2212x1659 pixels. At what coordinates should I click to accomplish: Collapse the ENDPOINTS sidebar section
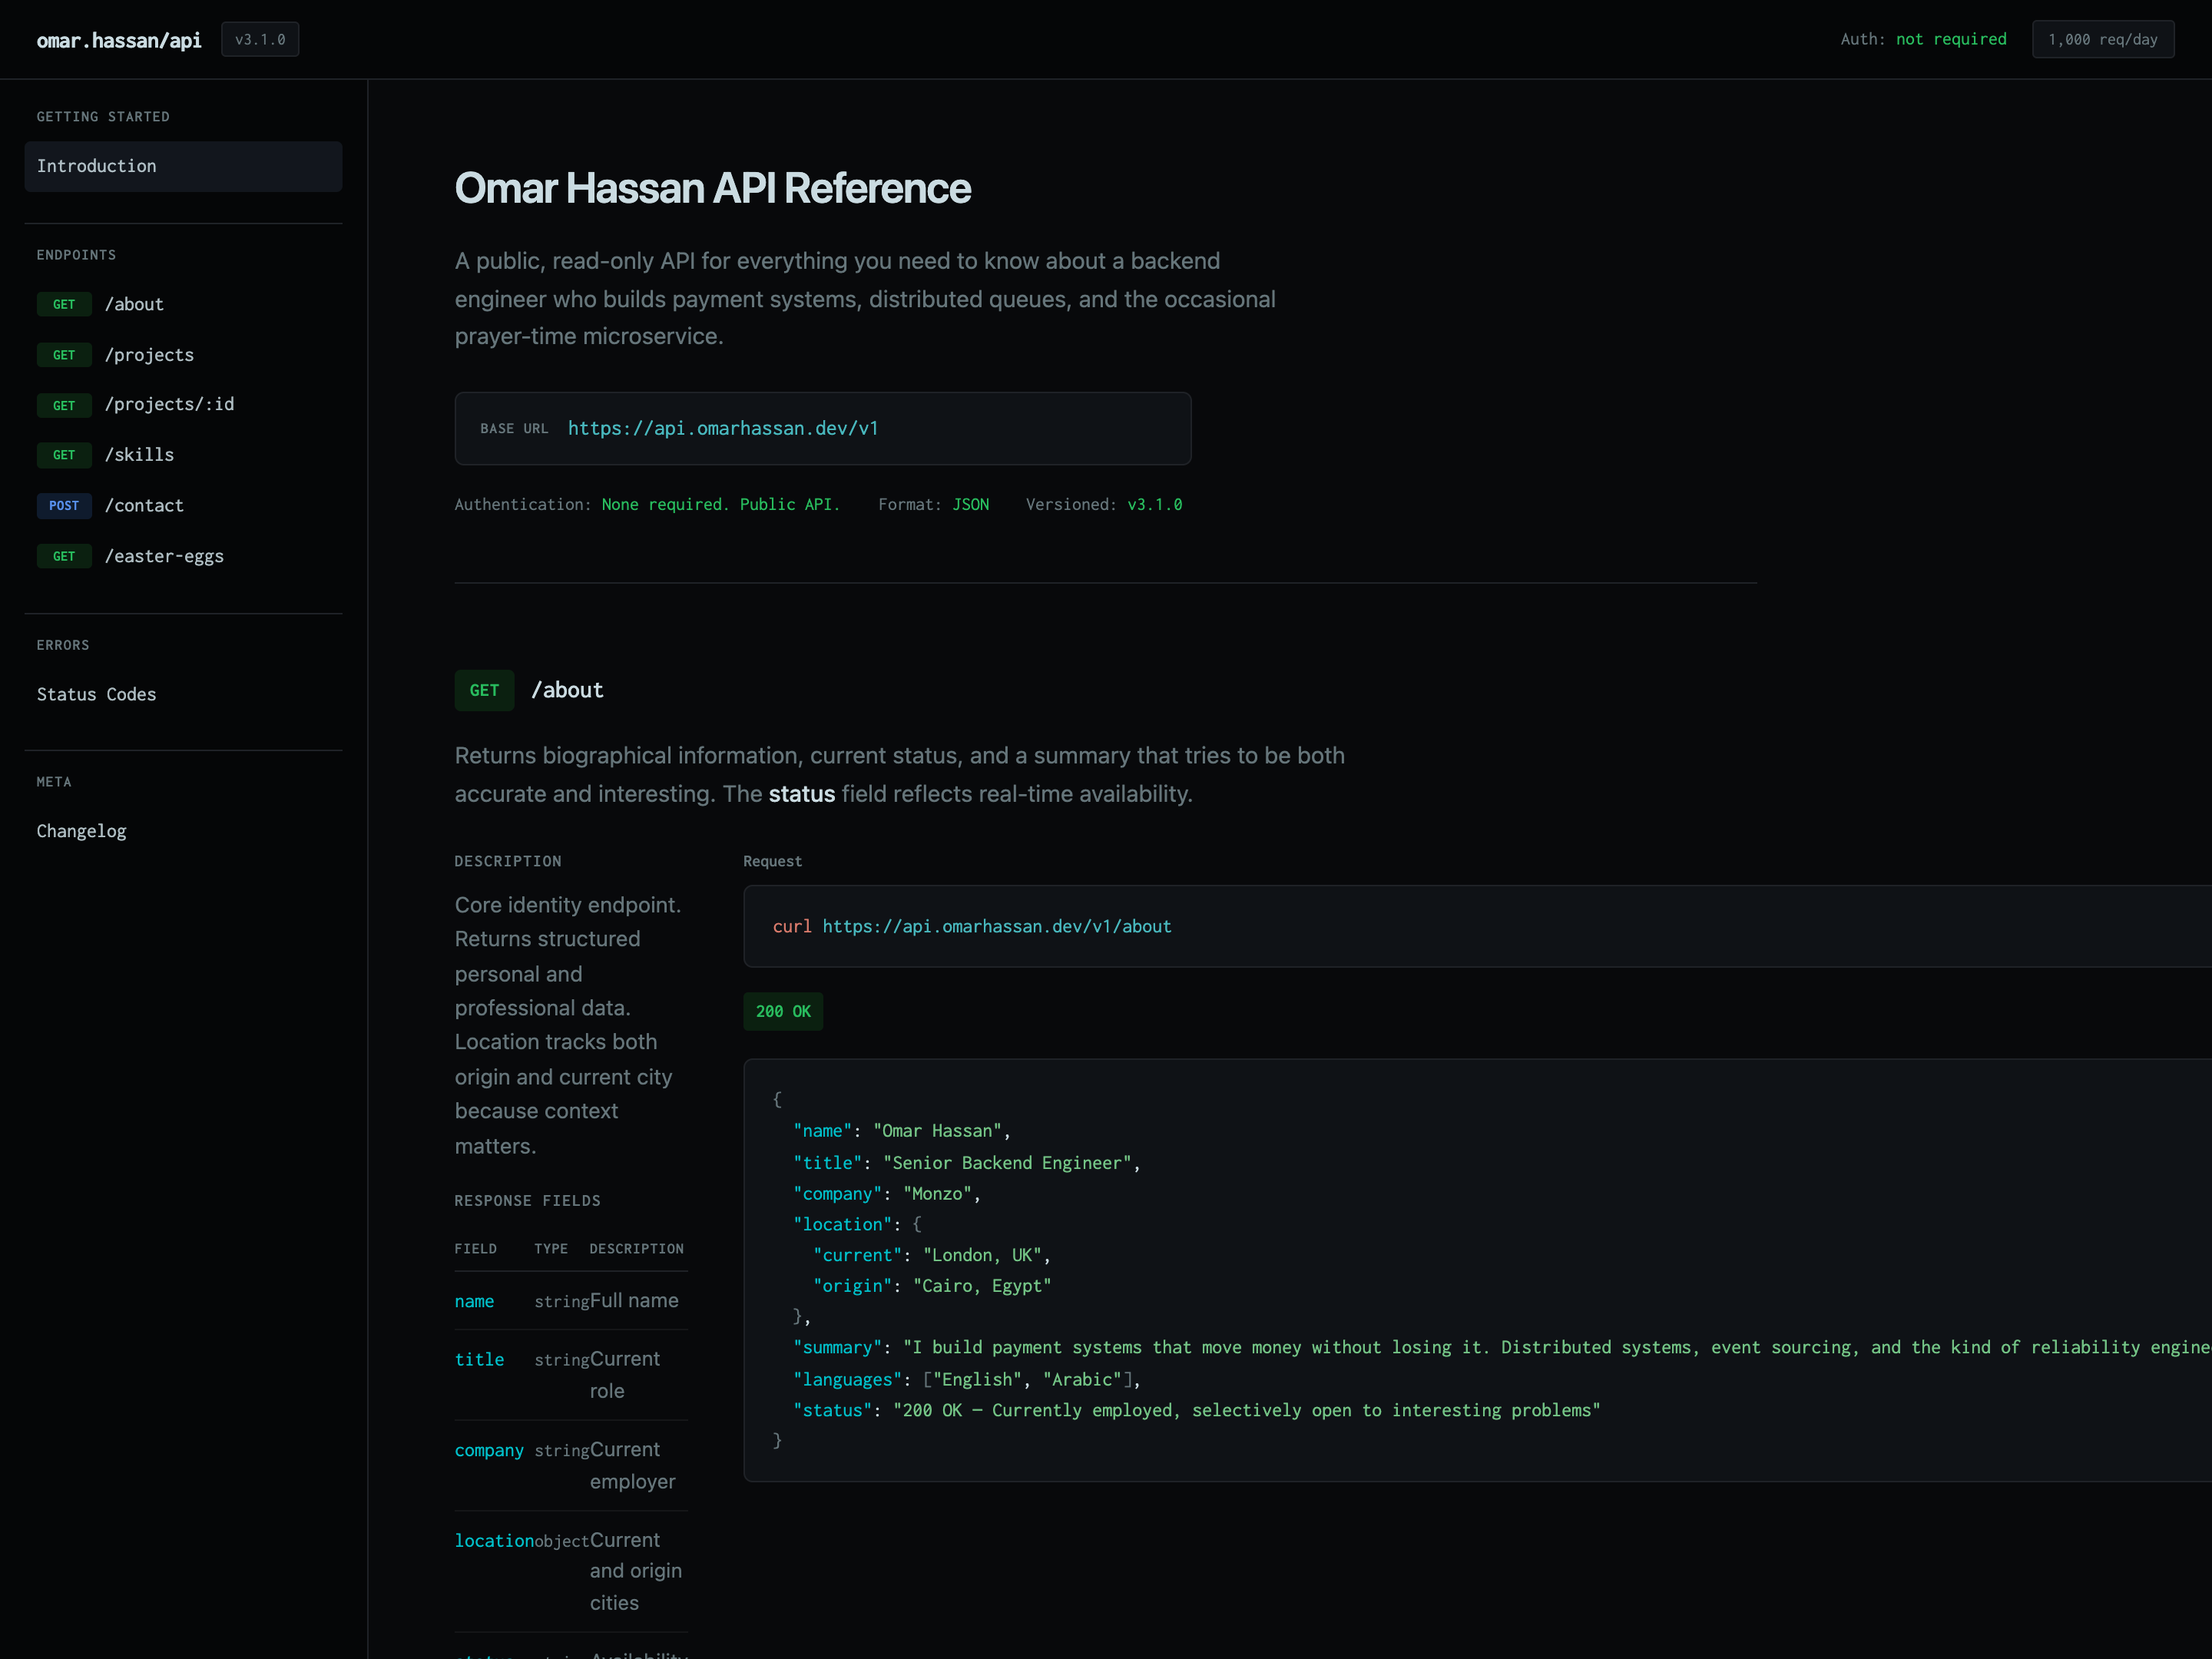click(x=76, y=255)
